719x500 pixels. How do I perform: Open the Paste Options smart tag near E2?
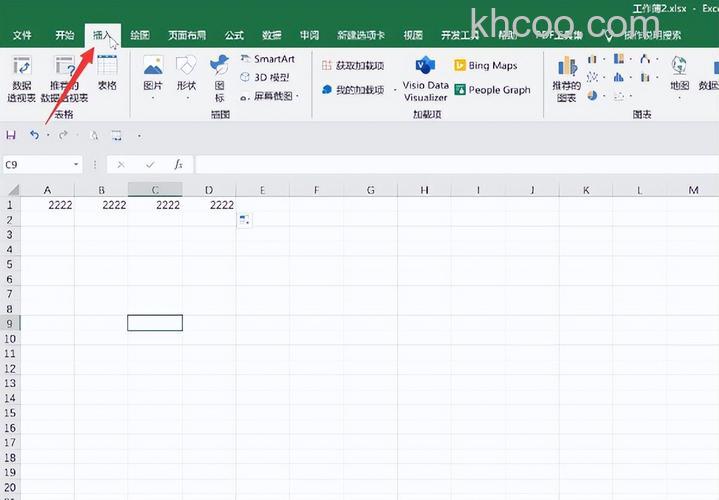(244, 221)
